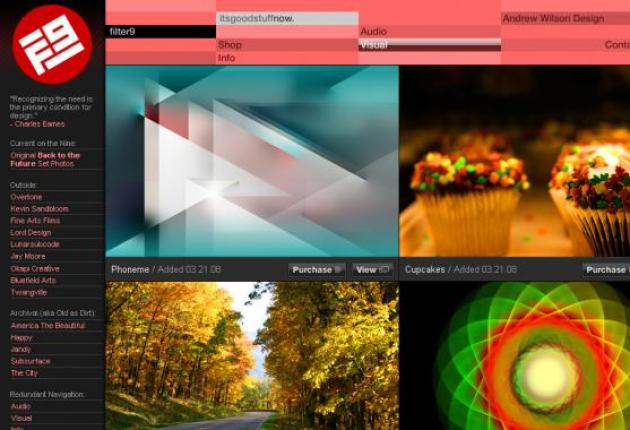Open the Happy archive link
The image size is (630, 430).
(x=21, y=338)
